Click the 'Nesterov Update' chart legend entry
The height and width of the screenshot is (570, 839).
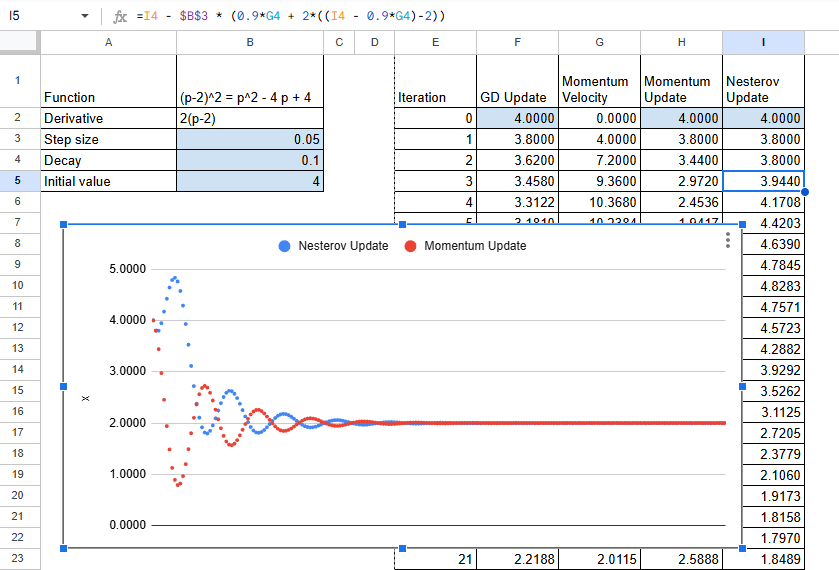coord(333,246)
